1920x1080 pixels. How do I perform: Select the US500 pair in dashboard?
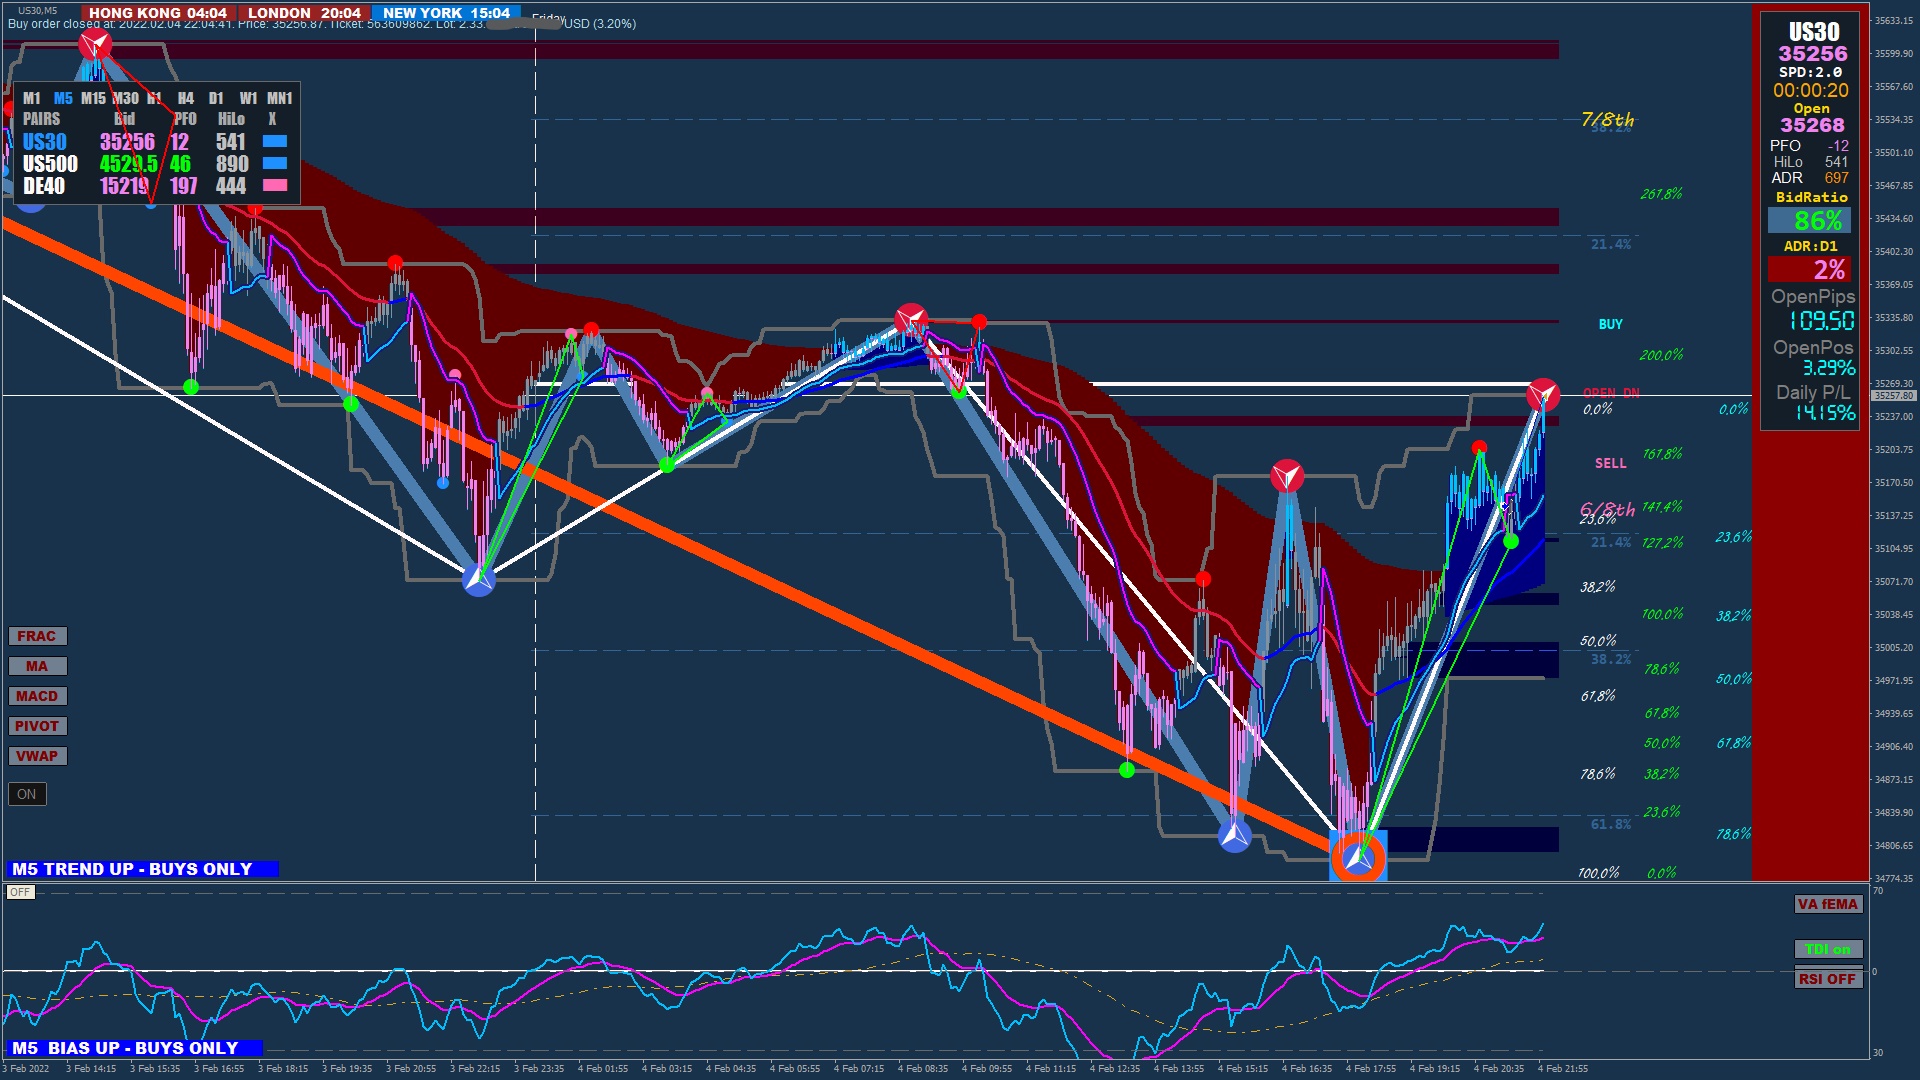pos(50,164)
